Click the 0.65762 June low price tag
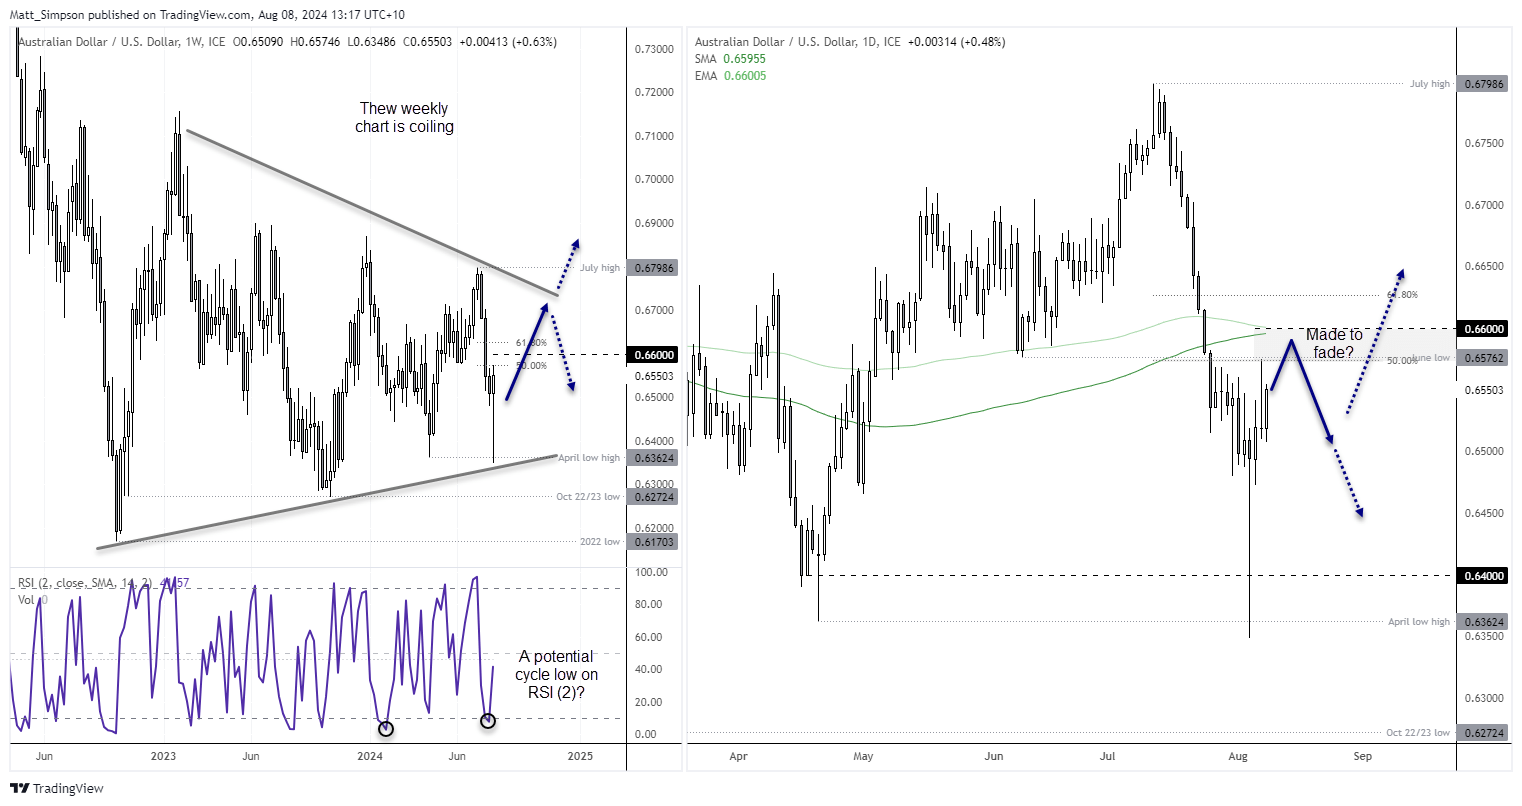Viewport: 1522px width, 806px height. (x=1482, y=358)
